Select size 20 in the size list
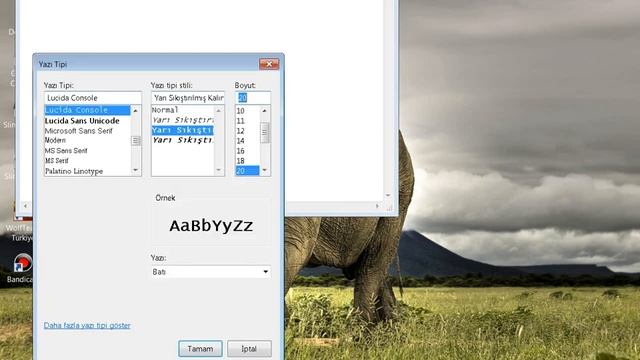Screen dimensions: 640x360 tap(247, 171)
